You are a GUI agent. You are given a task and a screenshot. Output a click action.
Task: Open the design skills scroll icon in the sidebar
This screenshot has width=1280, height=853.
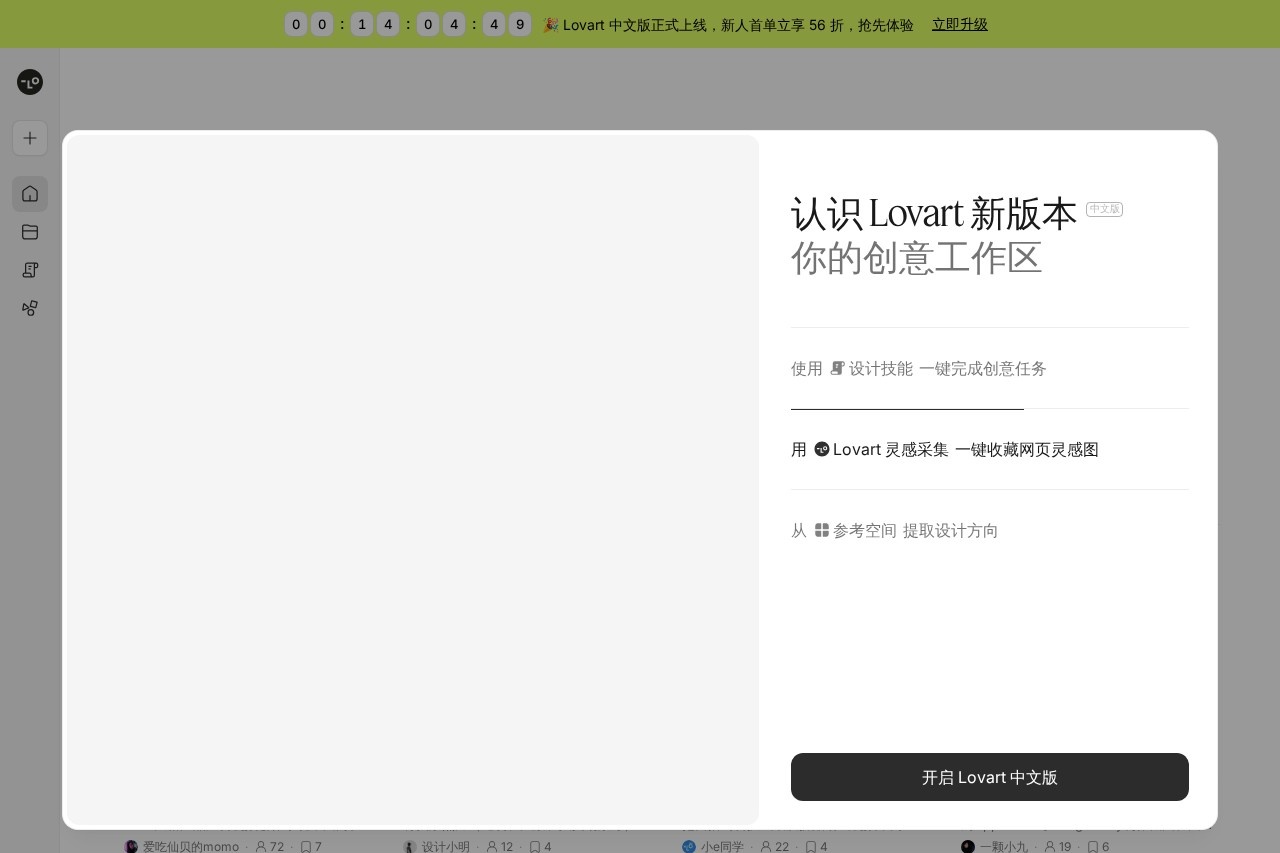30,270
